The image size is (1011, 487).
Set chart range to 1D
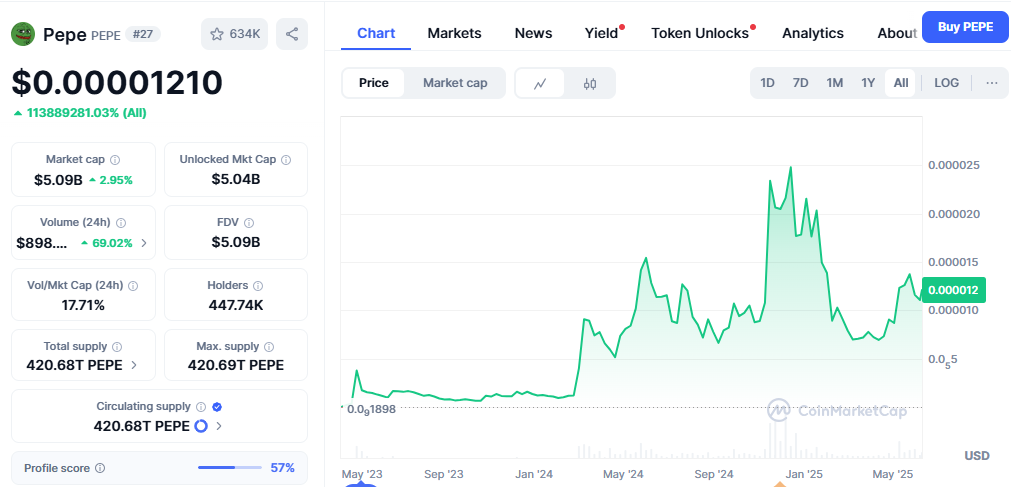pos(767,83)
